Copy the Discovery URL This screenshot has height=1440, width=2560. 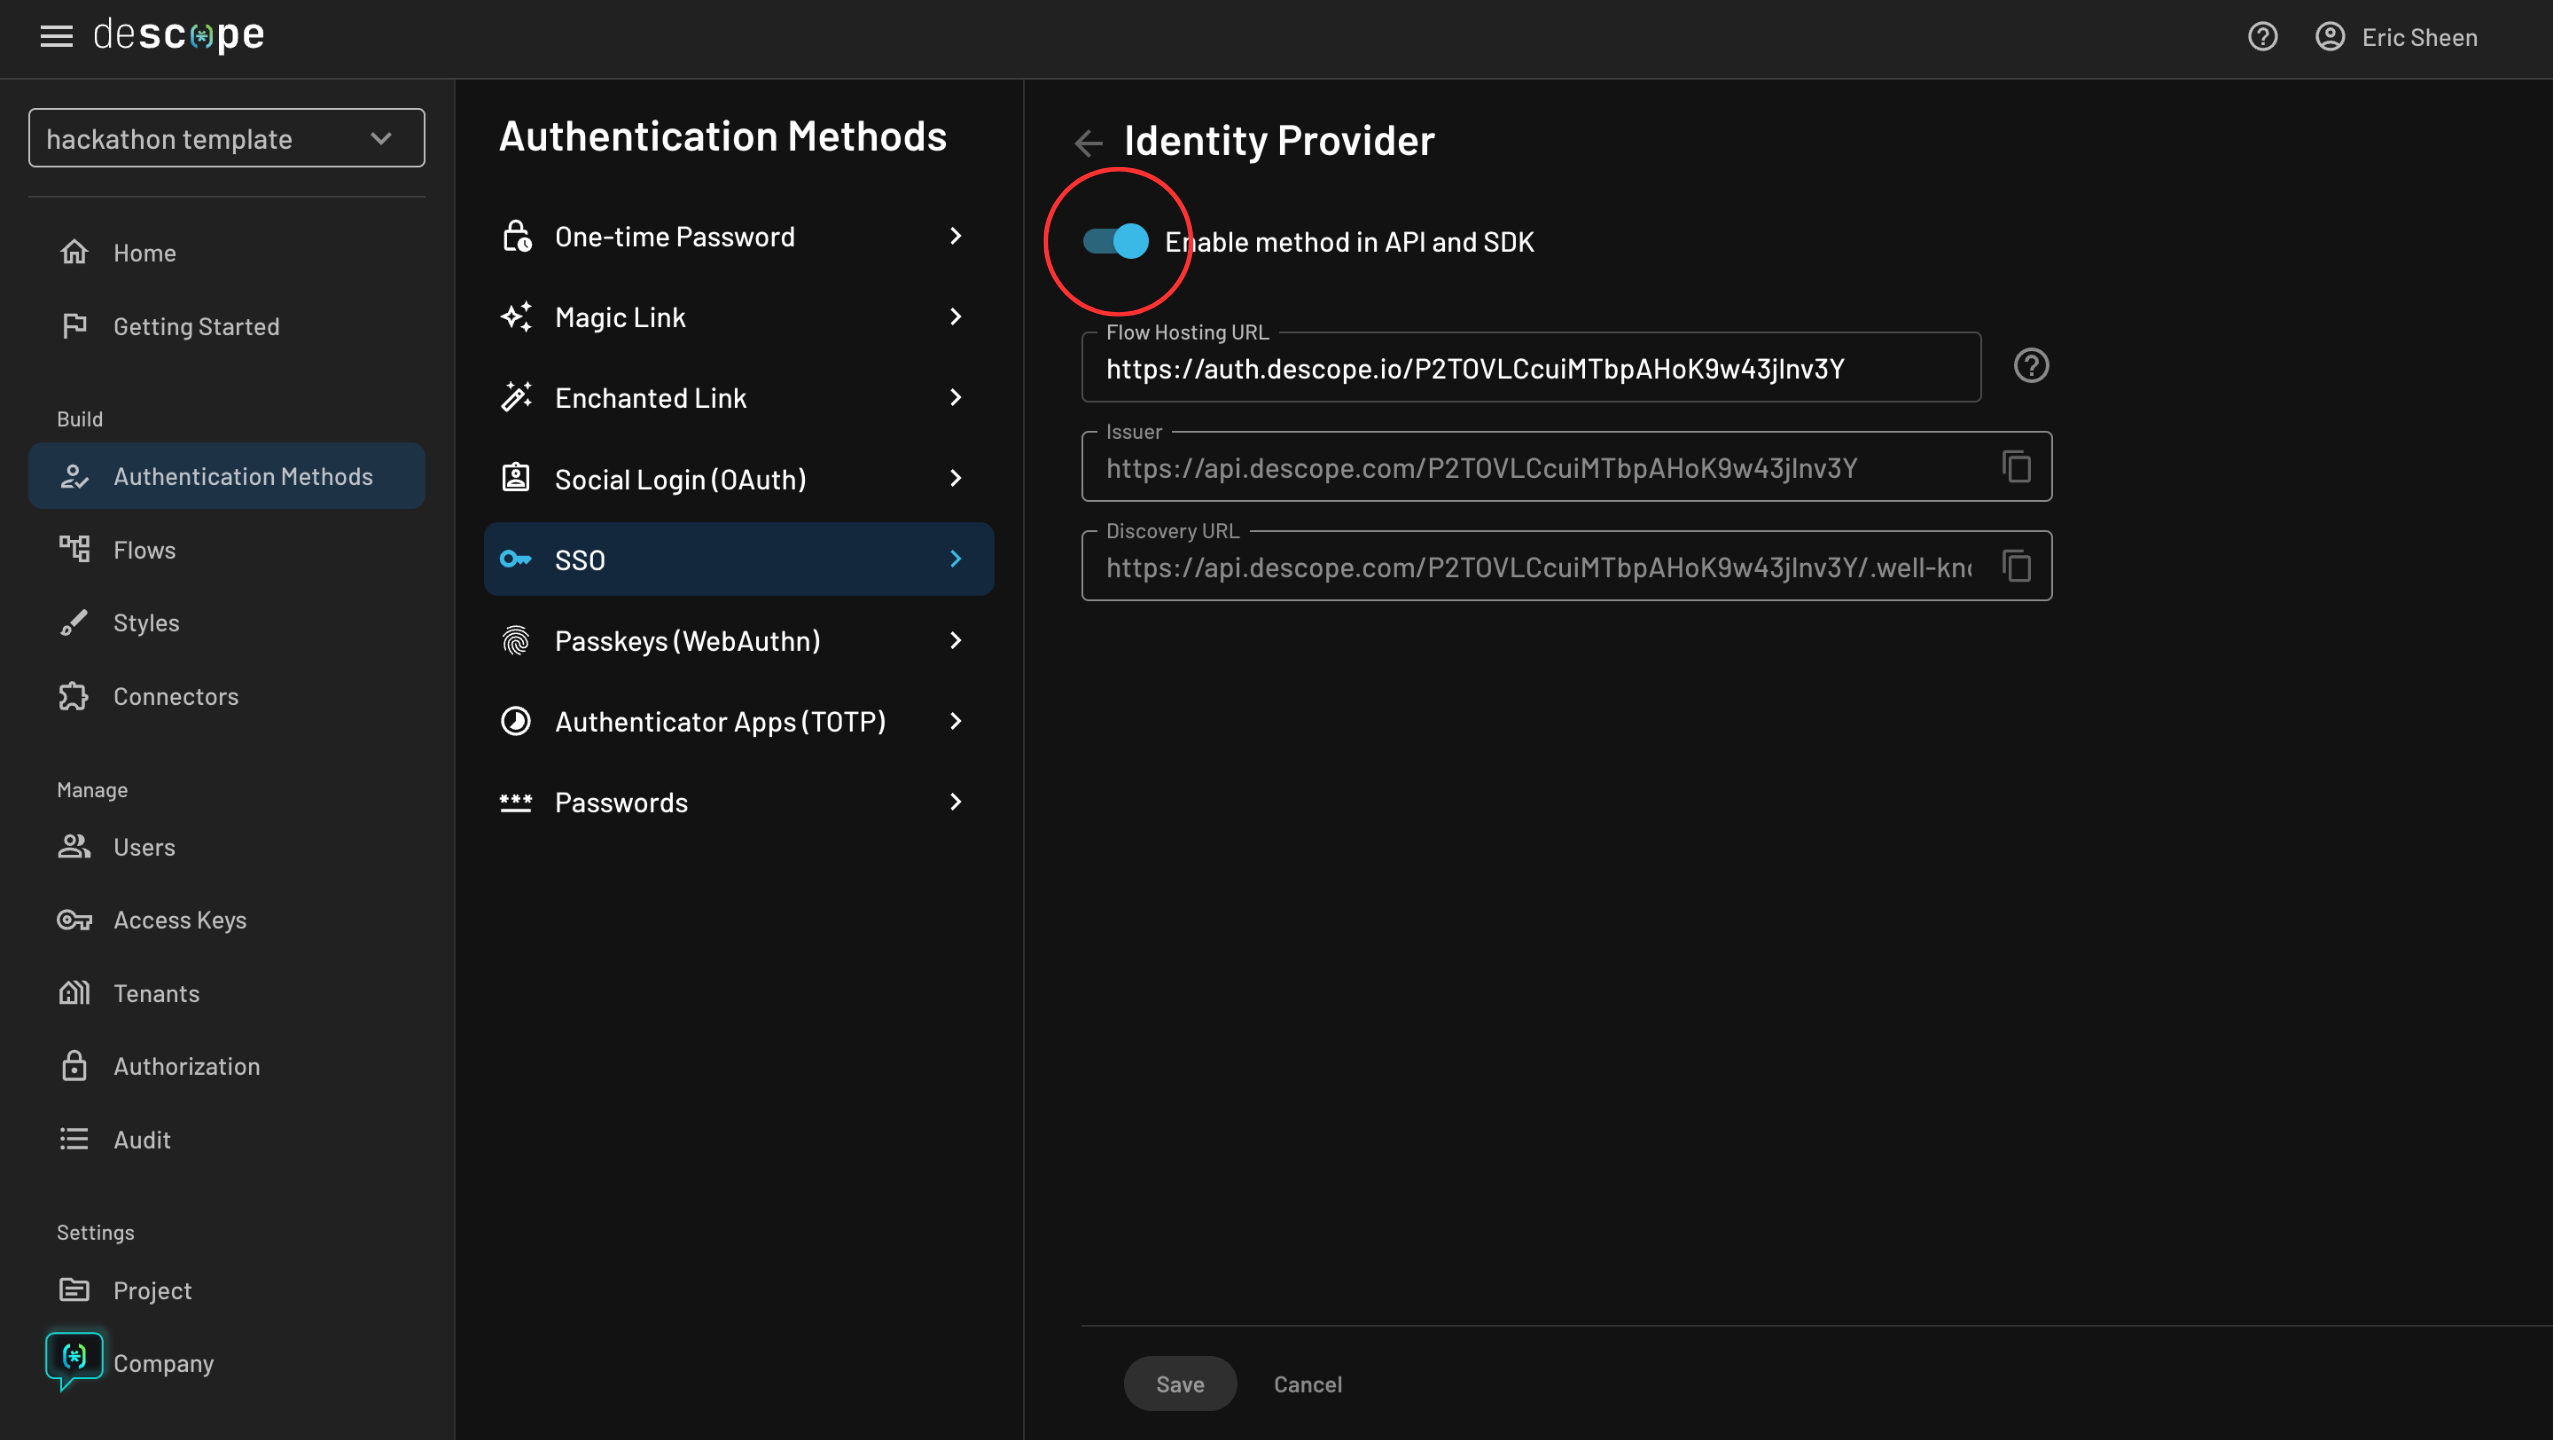click(2016, 567)
